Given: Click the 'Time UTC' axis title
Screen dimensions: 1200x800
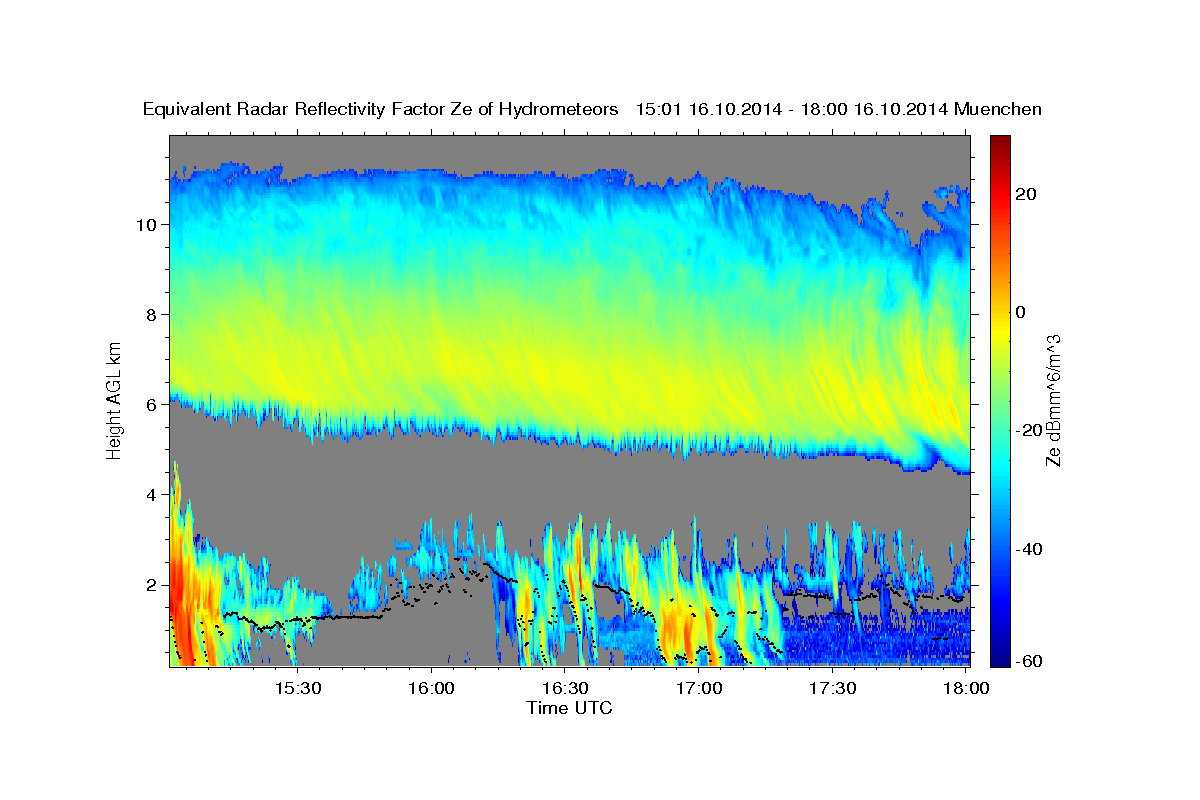Looking at the screenshot, I should point(569,708).
